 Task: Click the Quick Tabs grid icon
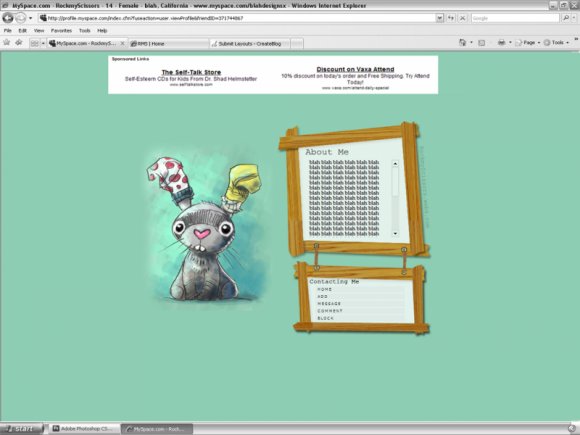point(34,43)
